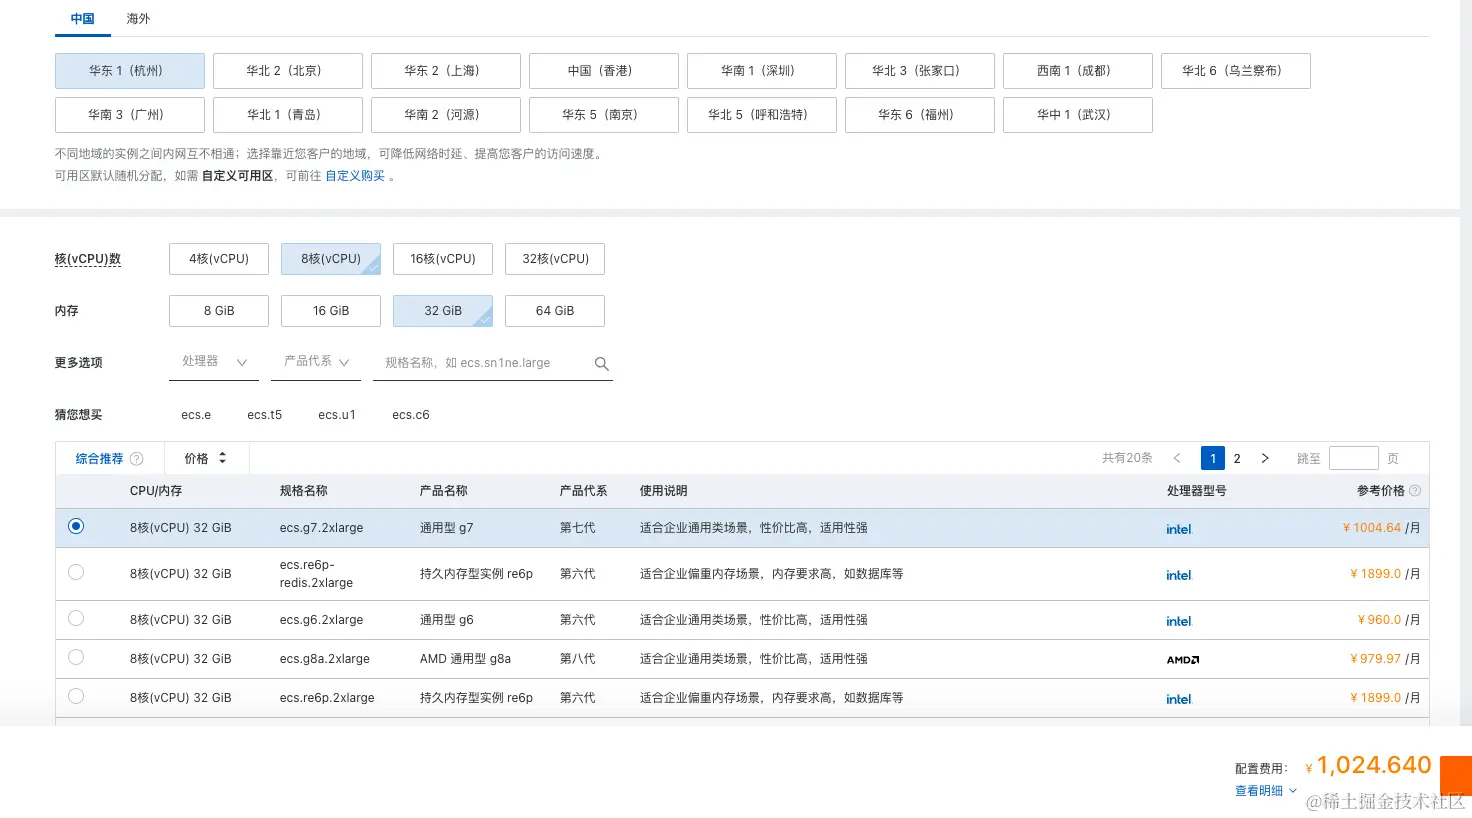Select the ecs.g7.2xlarge radio button
Image resolution: width=1472 pixels, height=818 pixels.
click(x=76, y=526)
